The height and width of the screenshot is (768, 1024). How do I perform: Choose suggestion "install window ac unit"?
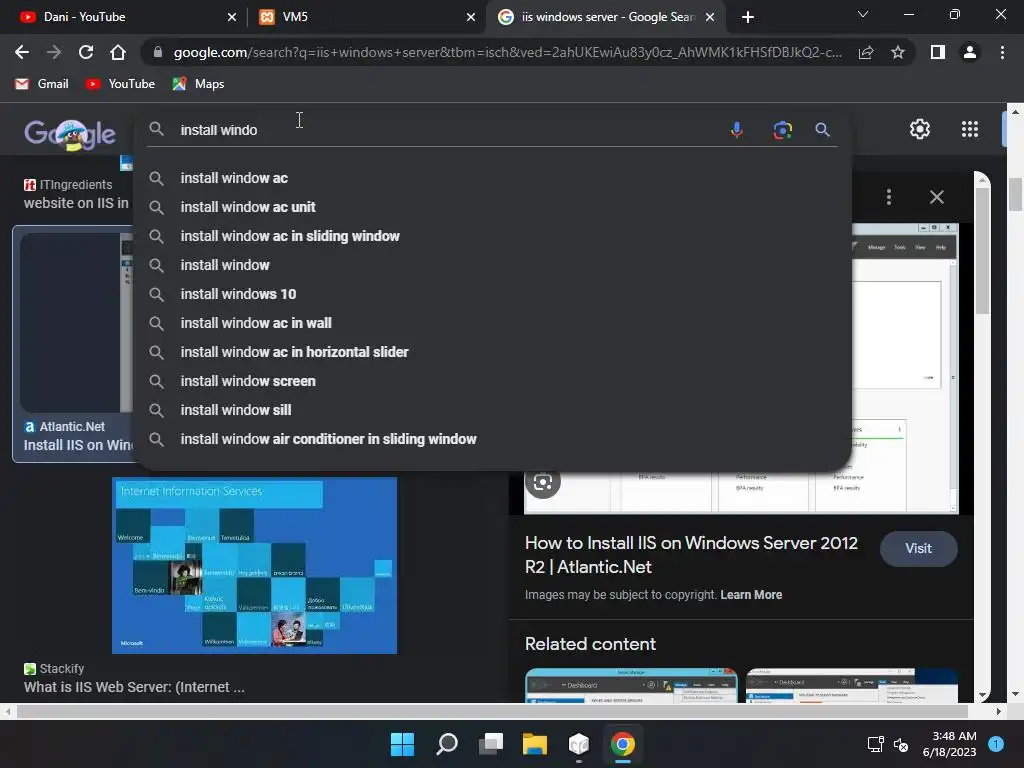click(492, 207)
